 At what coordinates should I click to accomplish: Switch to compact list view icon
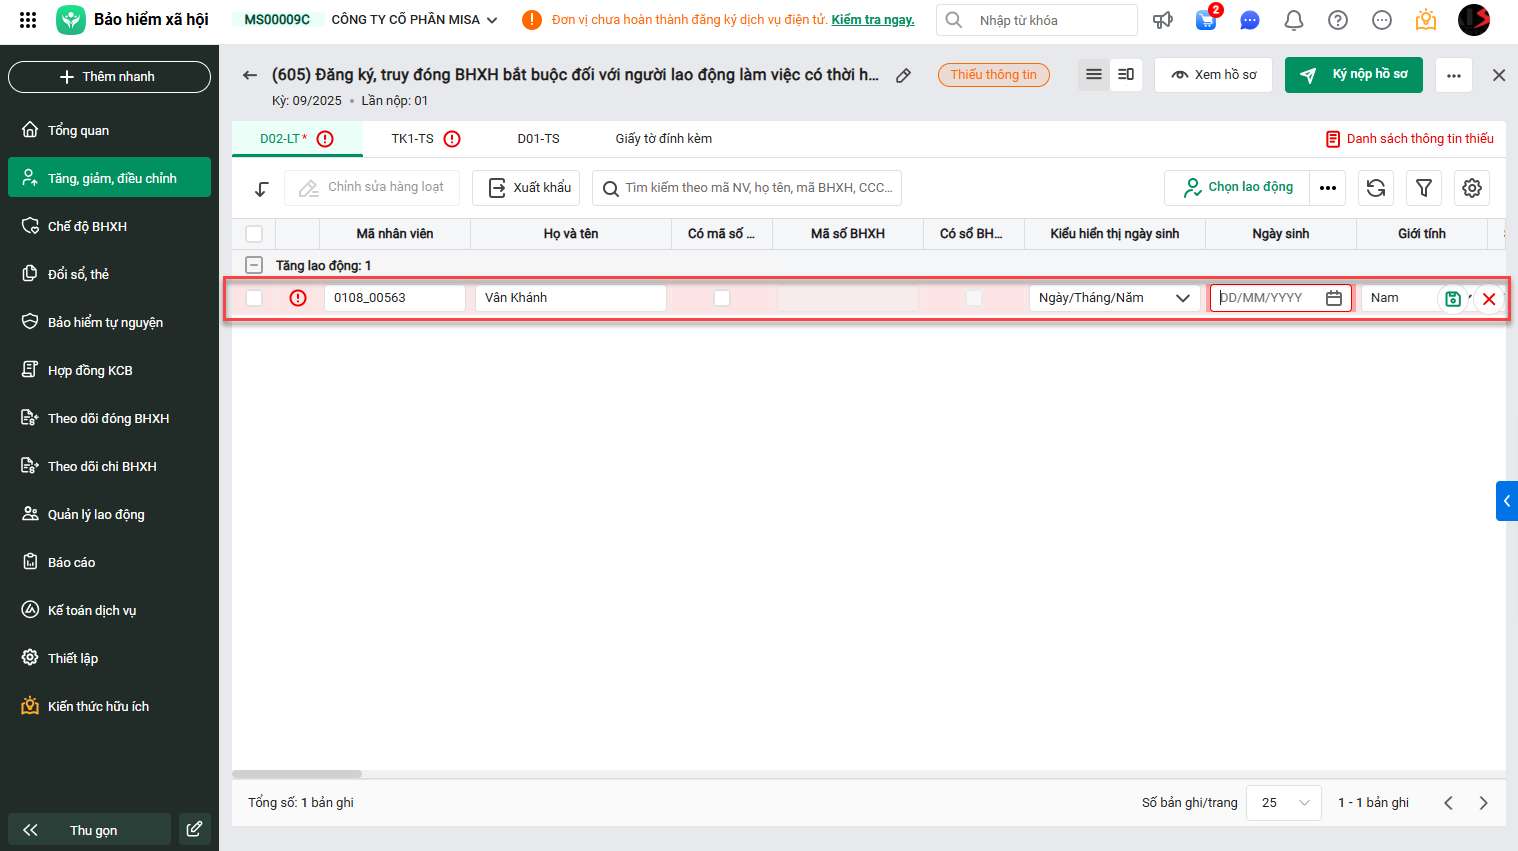coord(1094,74)
